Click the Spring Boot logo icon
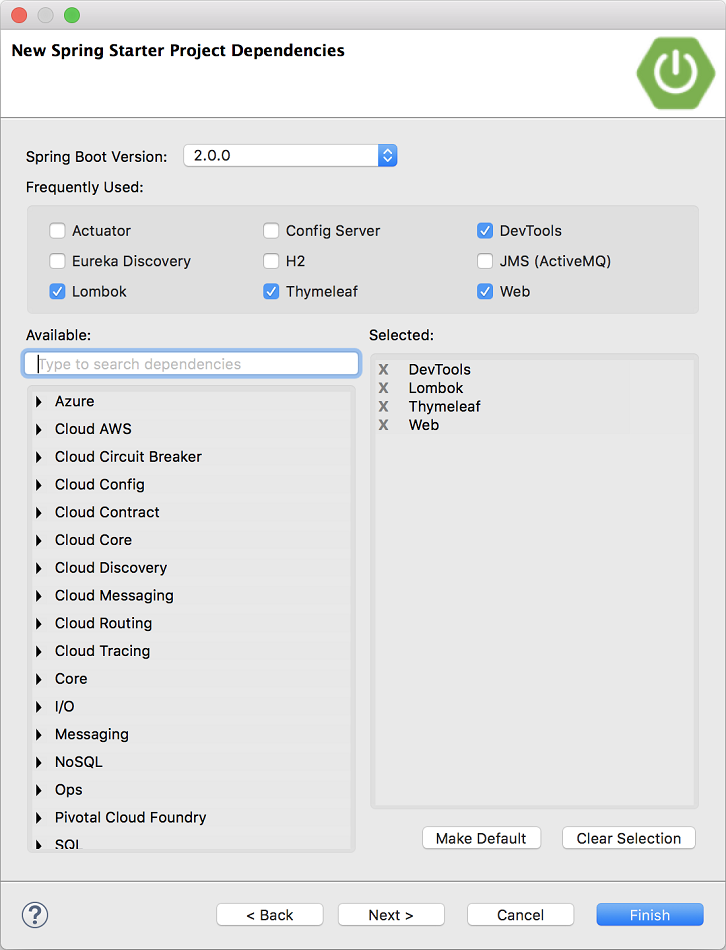The image size is (726, 950). tap(675, 73)
